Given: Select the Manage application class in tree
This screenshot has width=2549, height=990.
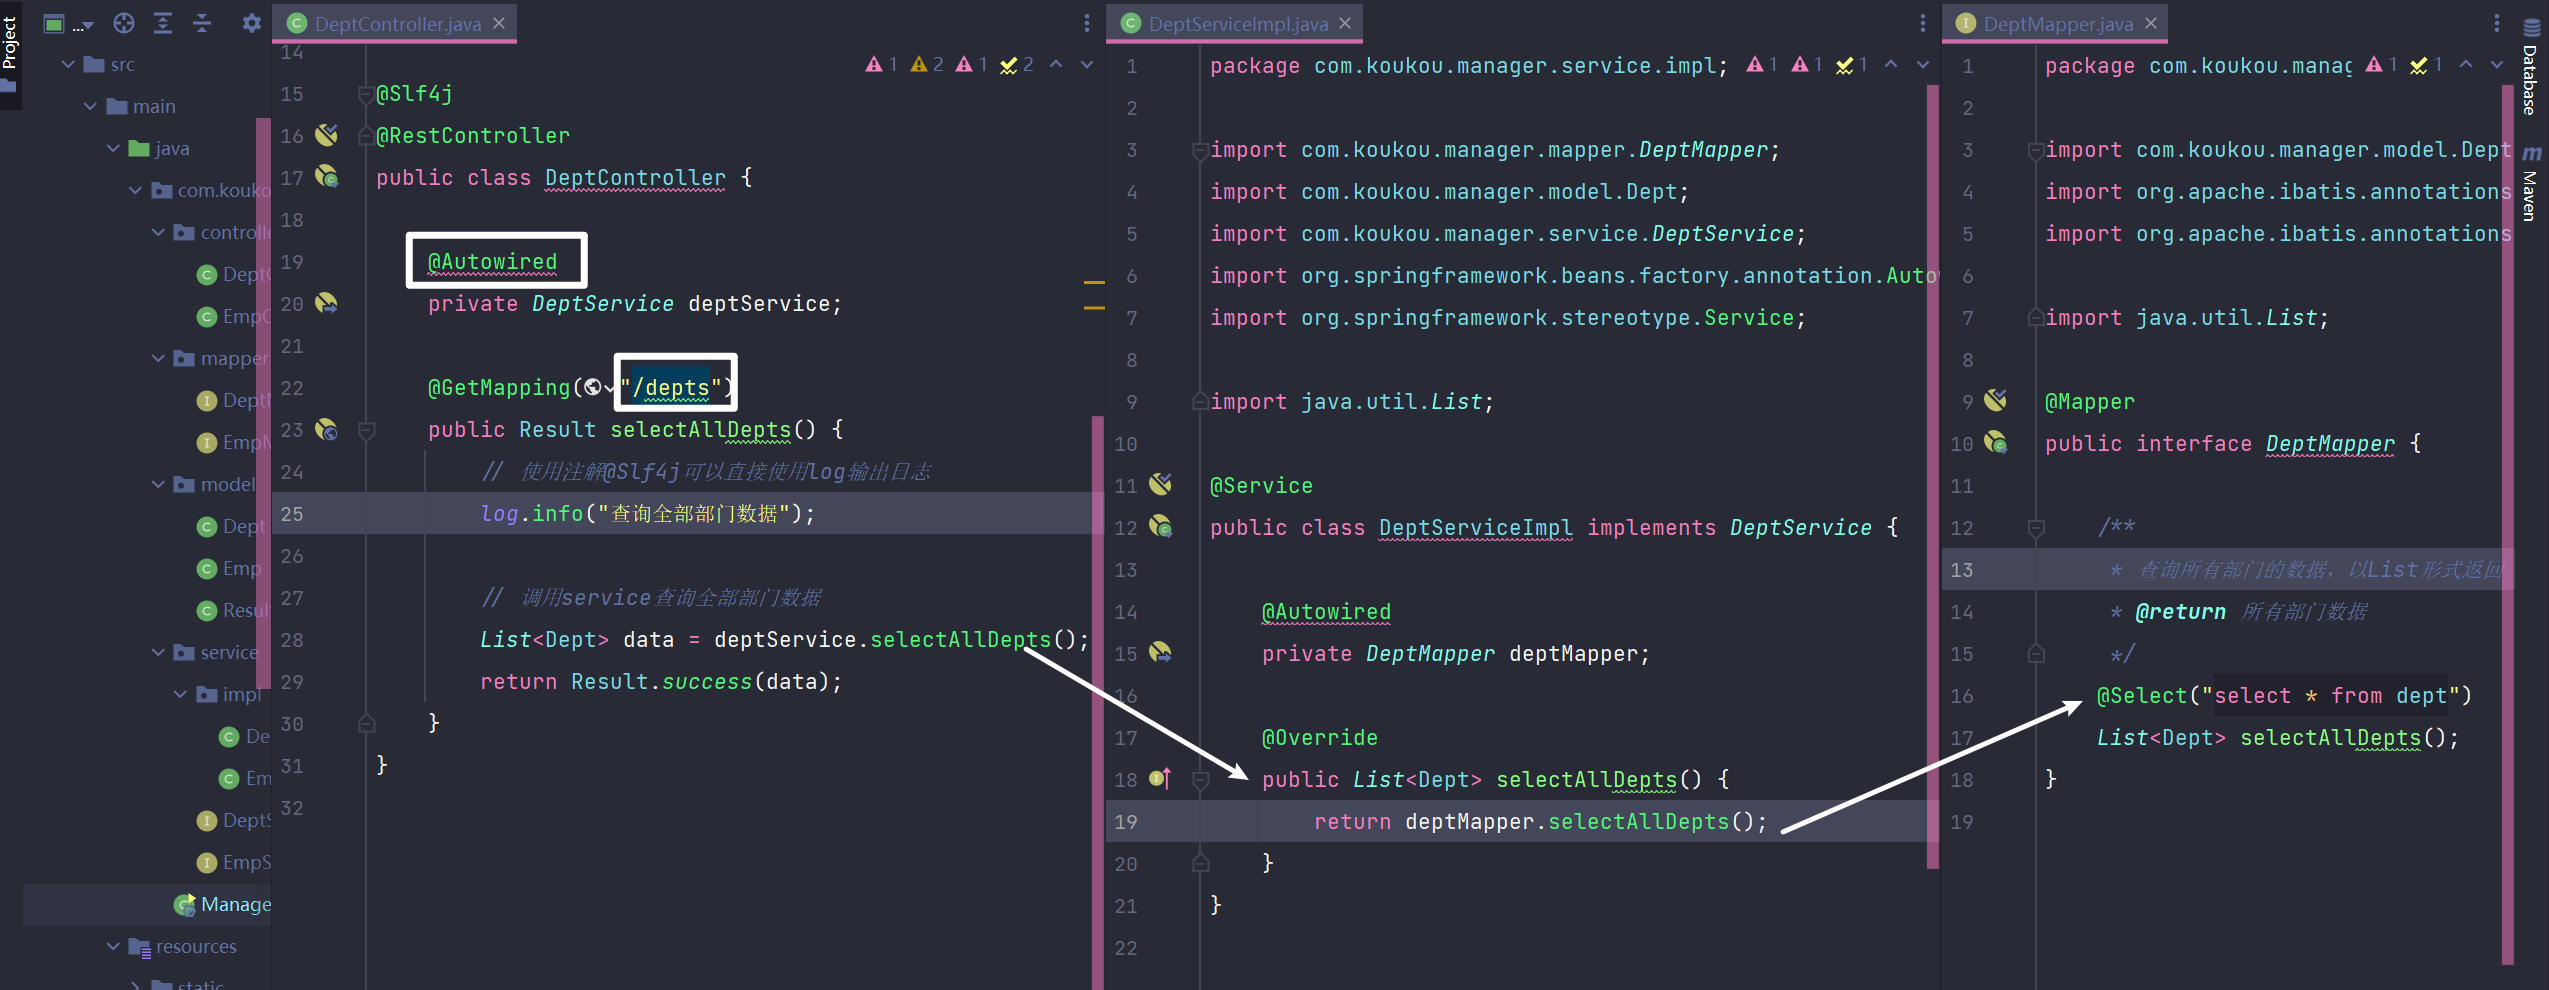Looking at the screenshot, I should pyautogui.click(x=221, y=905).
